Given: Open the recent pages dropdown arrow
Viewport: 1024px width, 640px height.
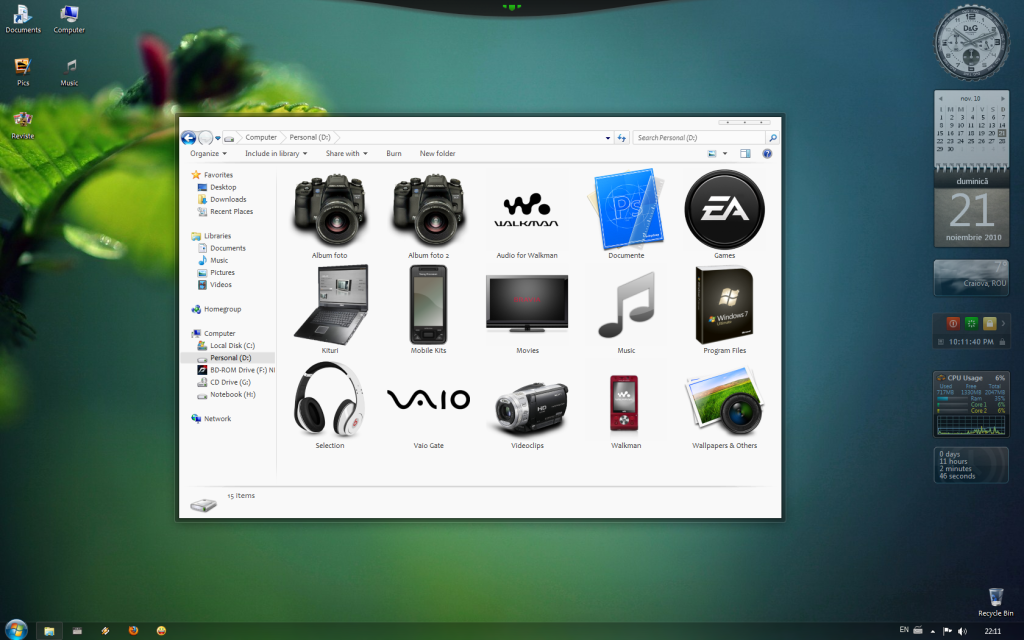Looking at the screenshot, I should click(x=217, y=138).
